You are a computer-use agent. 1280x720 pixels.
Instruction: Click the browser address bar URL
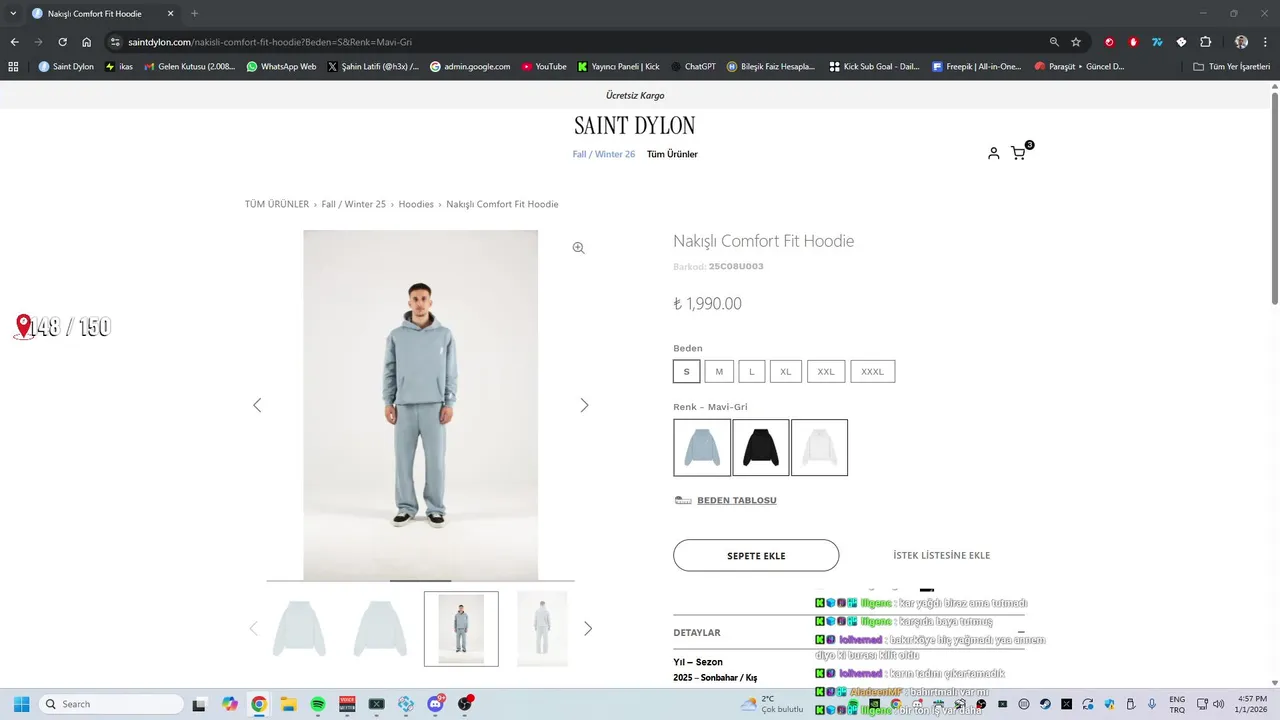[x=270, y=42]
